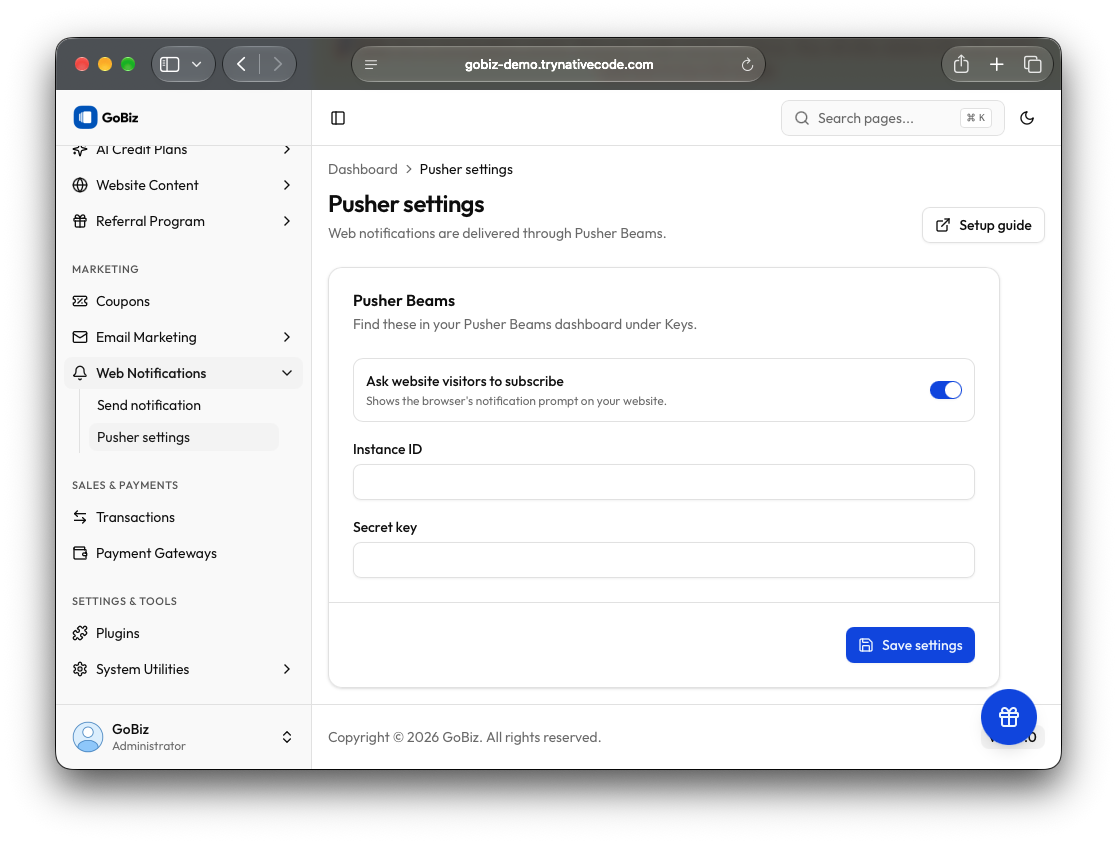Reload the page in Safari
1117x843 pixels.
747,65
